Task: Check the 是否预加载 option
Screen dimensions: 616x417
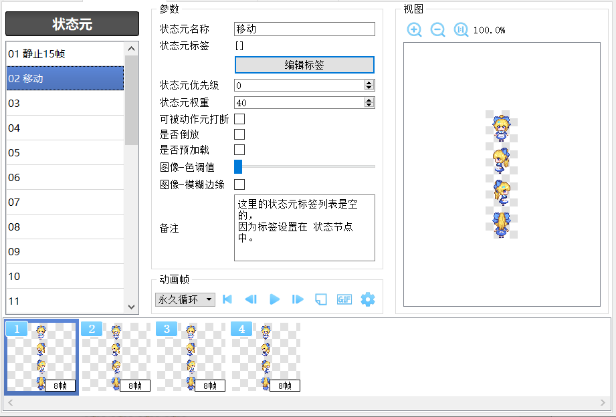Action: pyautogui.click(x=239, y=150)
